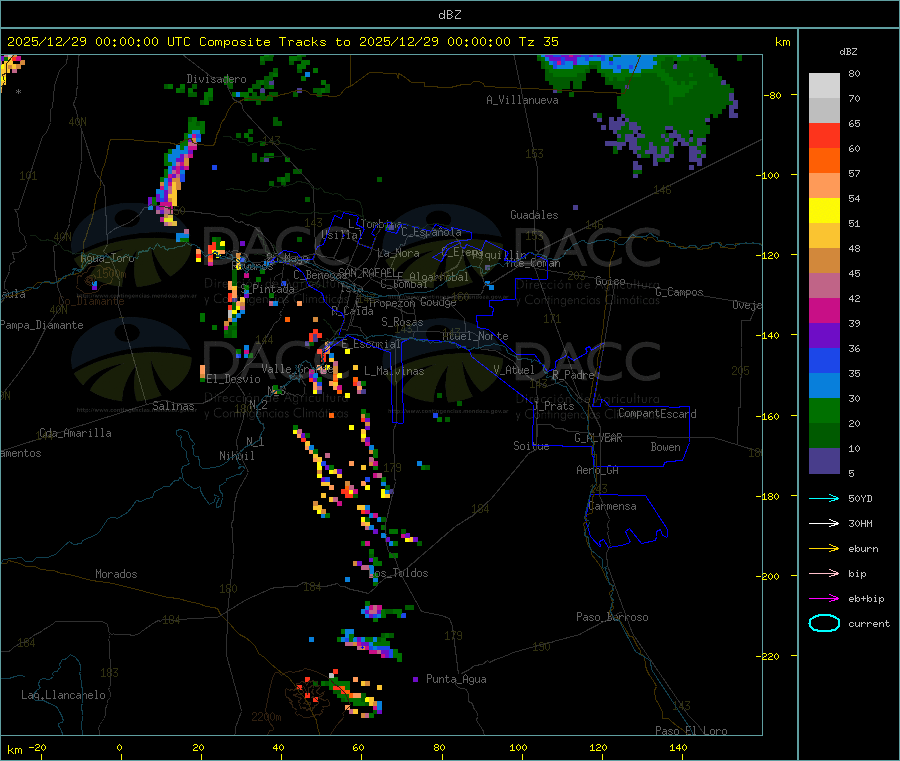
Task: Click the 50YD cyan arrow legend icon
Action: pyautogui.click(x=824, y=498)
